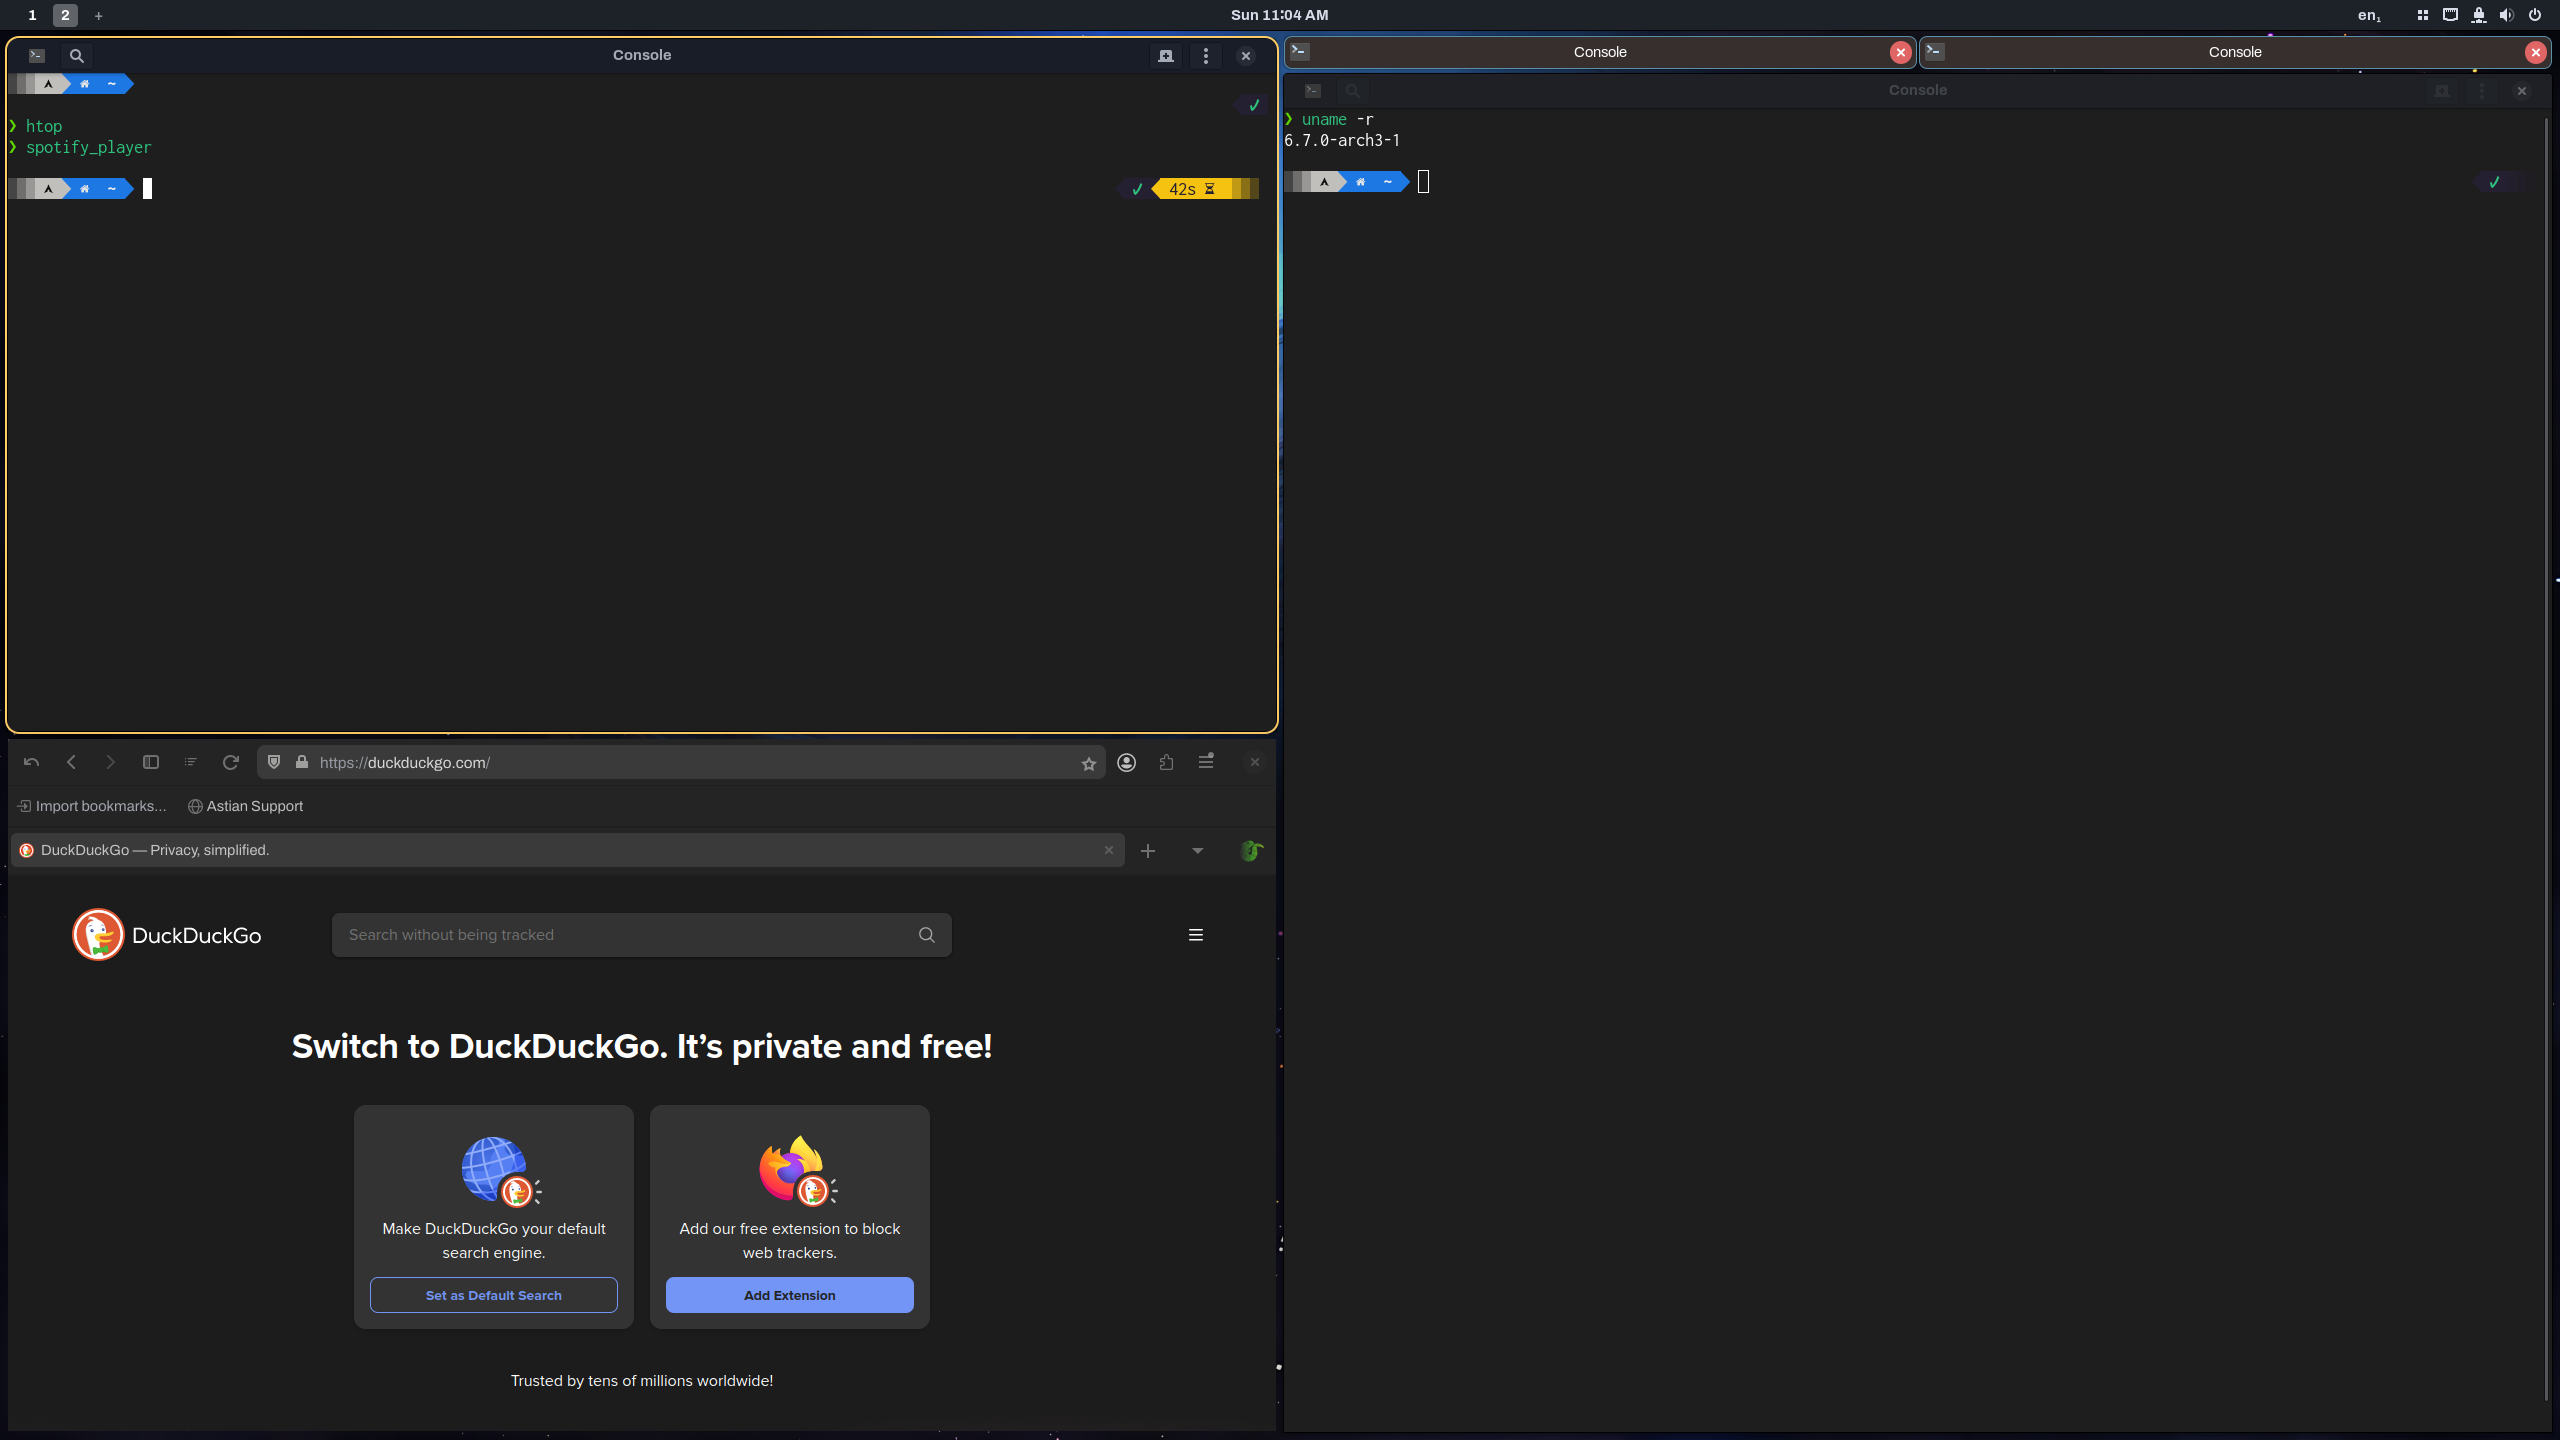Click the Add Extension button
Viewport: 2560px width, 1440px height.
[790, 1295]
